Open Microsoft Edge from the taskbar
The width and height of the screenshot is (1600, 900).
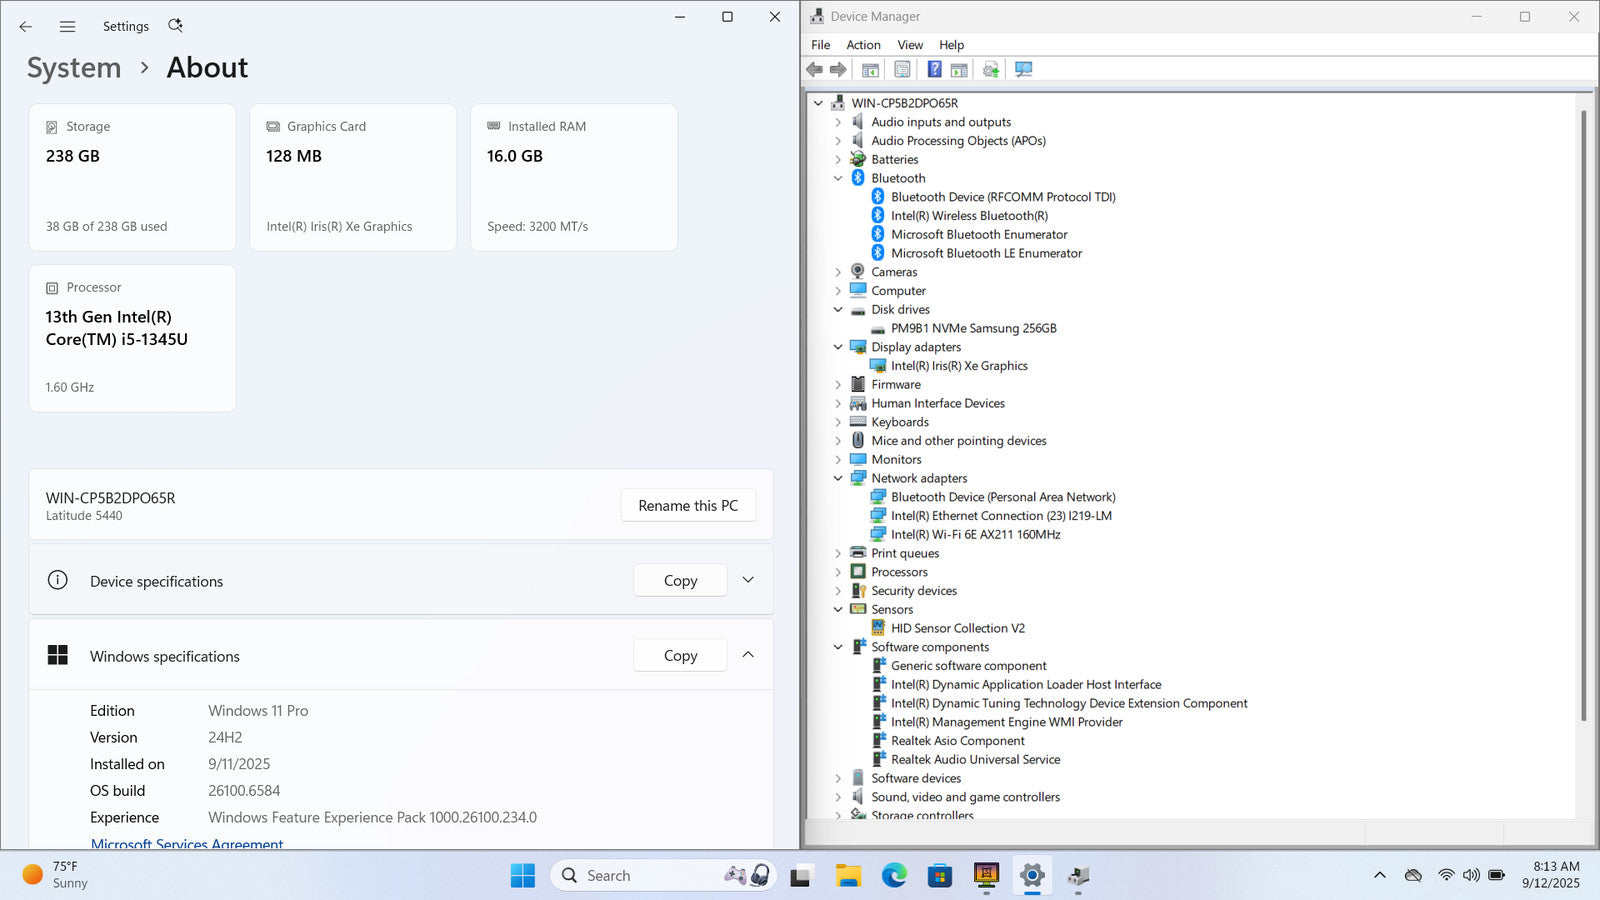[894, 876]
